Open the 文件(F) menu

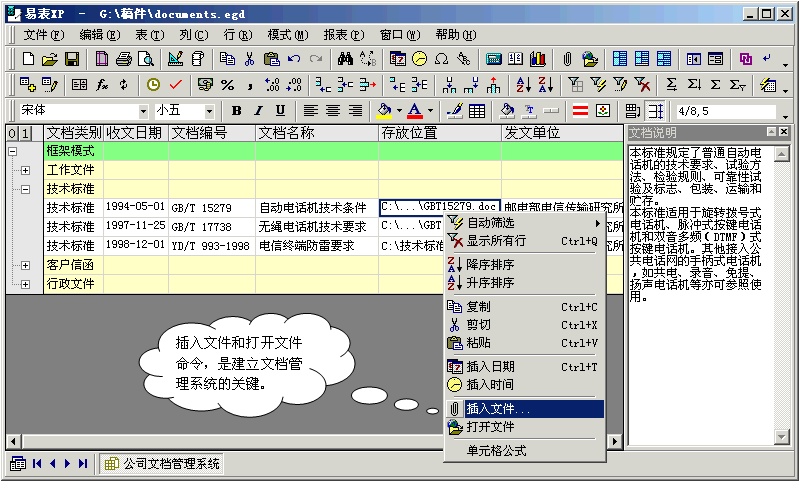(44, 35)
